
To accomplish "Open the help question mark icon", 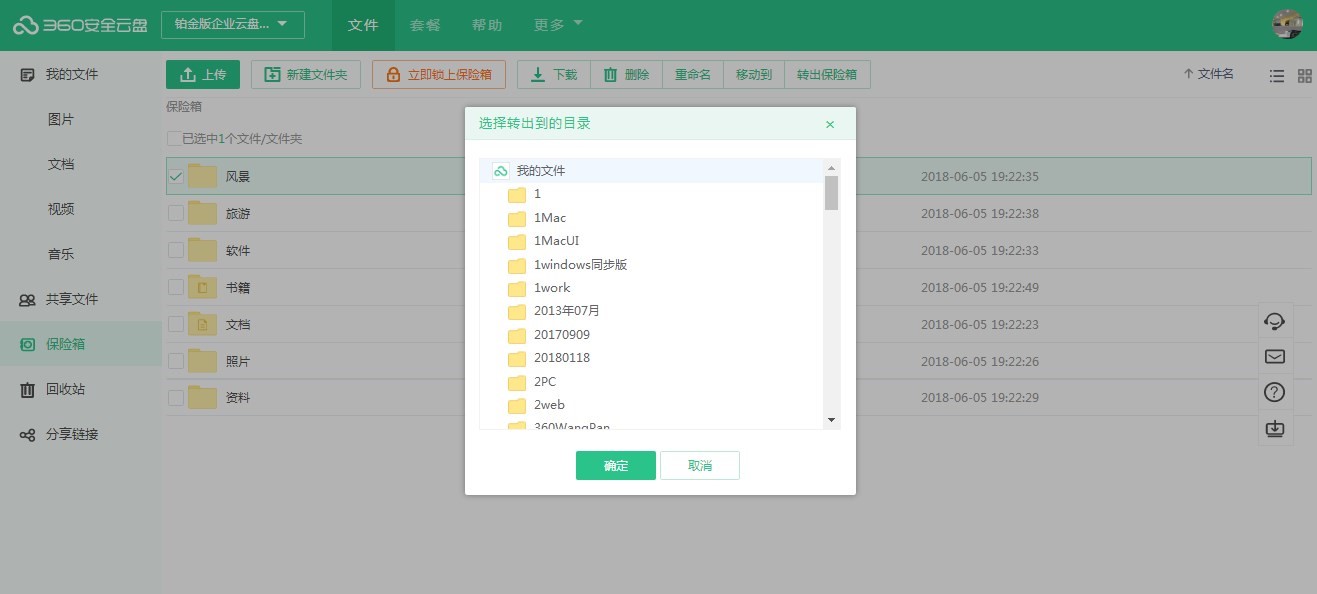I will coord(1275,392).
